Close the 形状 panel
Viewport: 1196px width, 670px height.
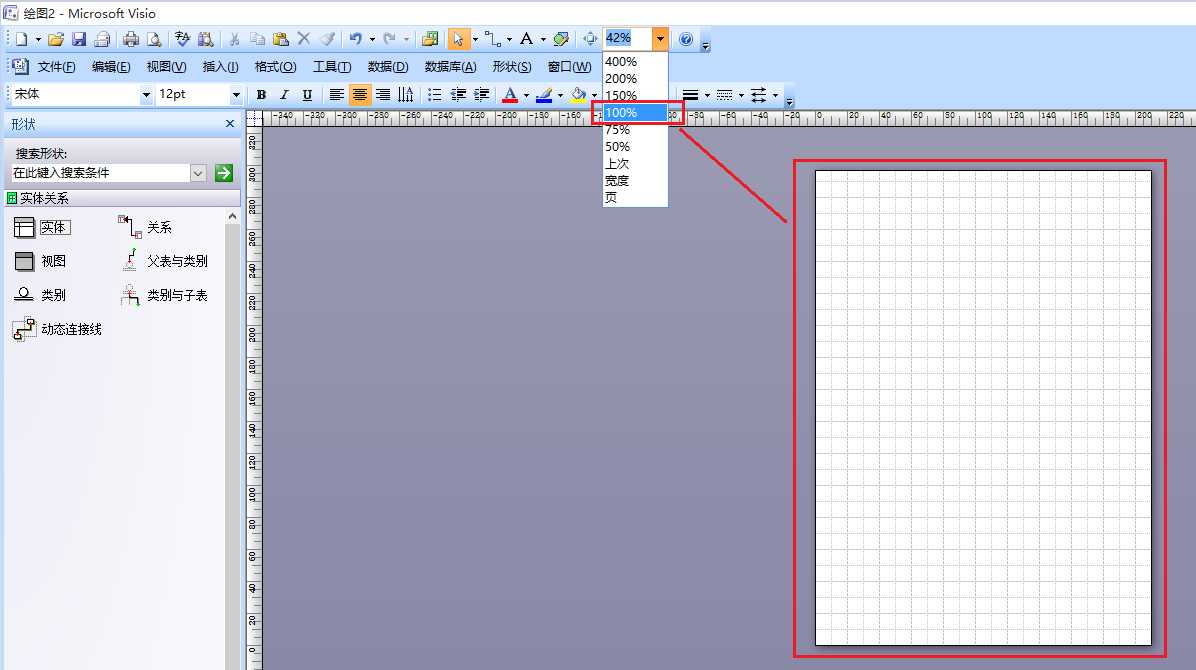pos(230,123)
